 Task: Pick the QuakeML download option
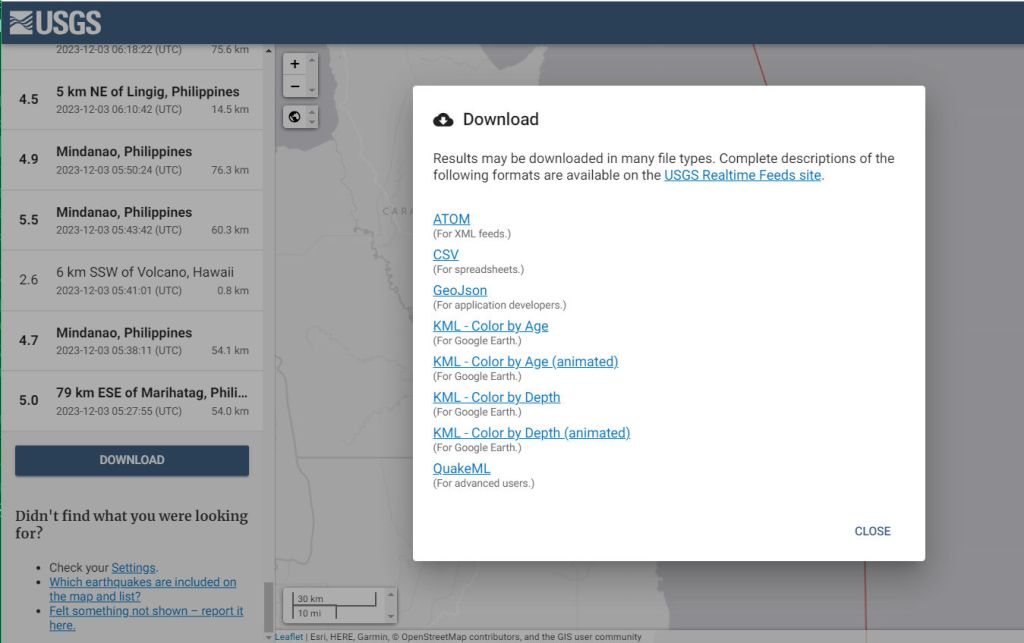tap(462, 469)
